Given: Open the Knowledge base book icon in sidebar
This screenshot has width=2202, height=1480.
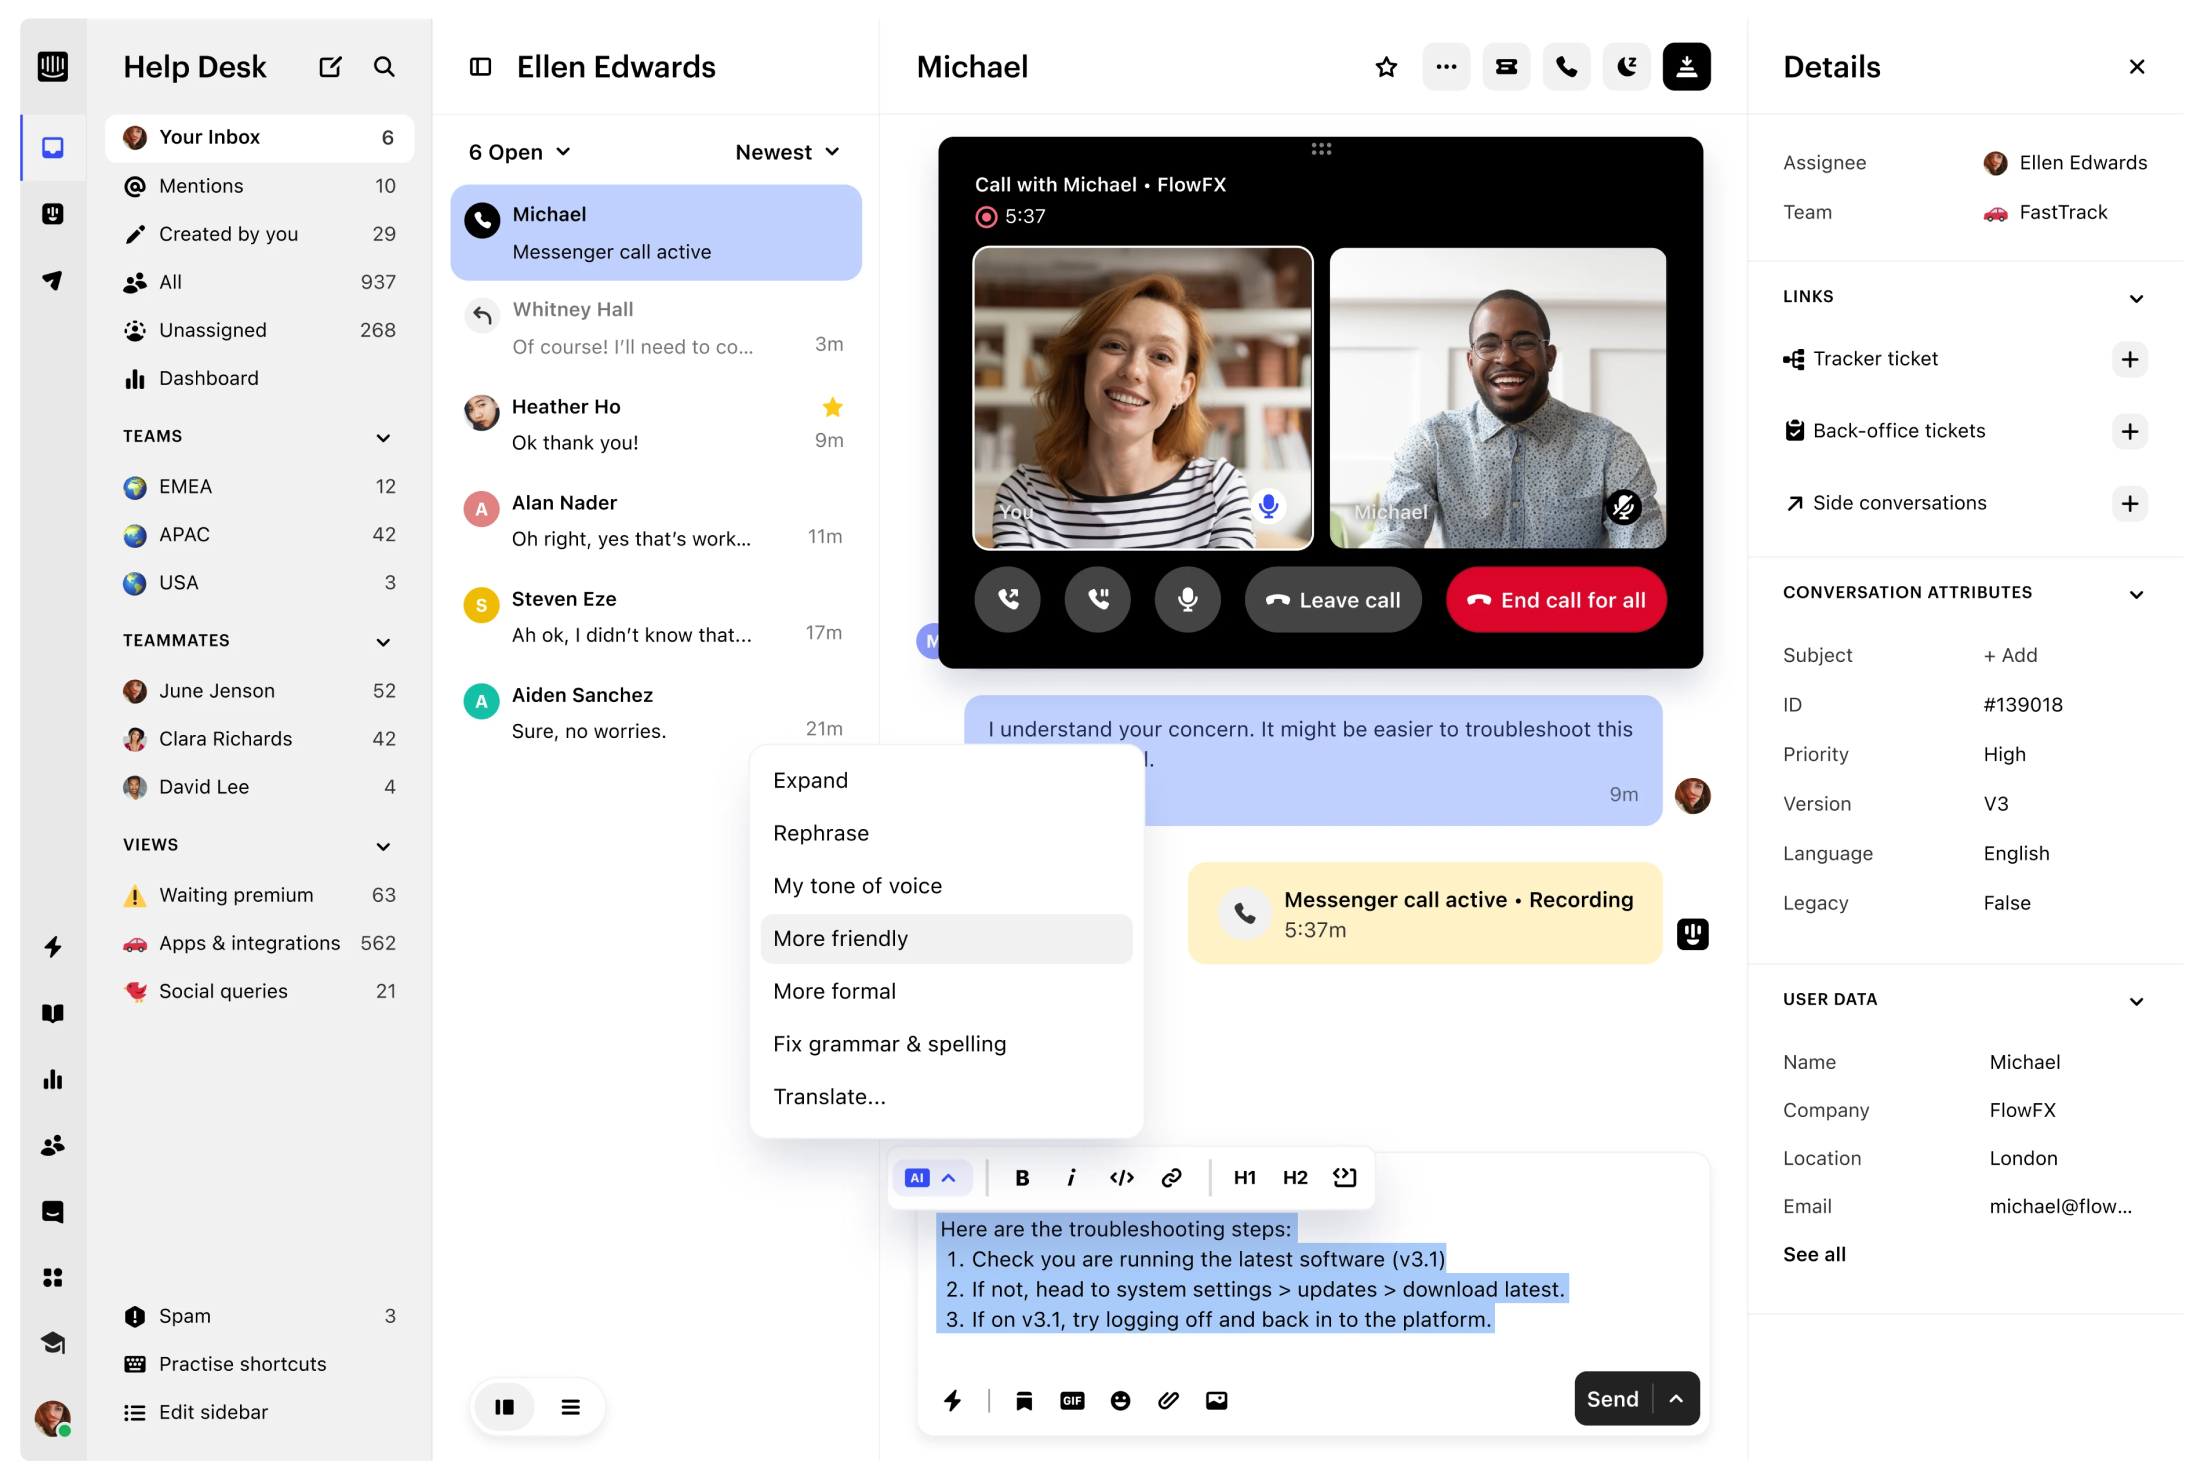Looking at the screenshot, I should tap(53, 1013).
